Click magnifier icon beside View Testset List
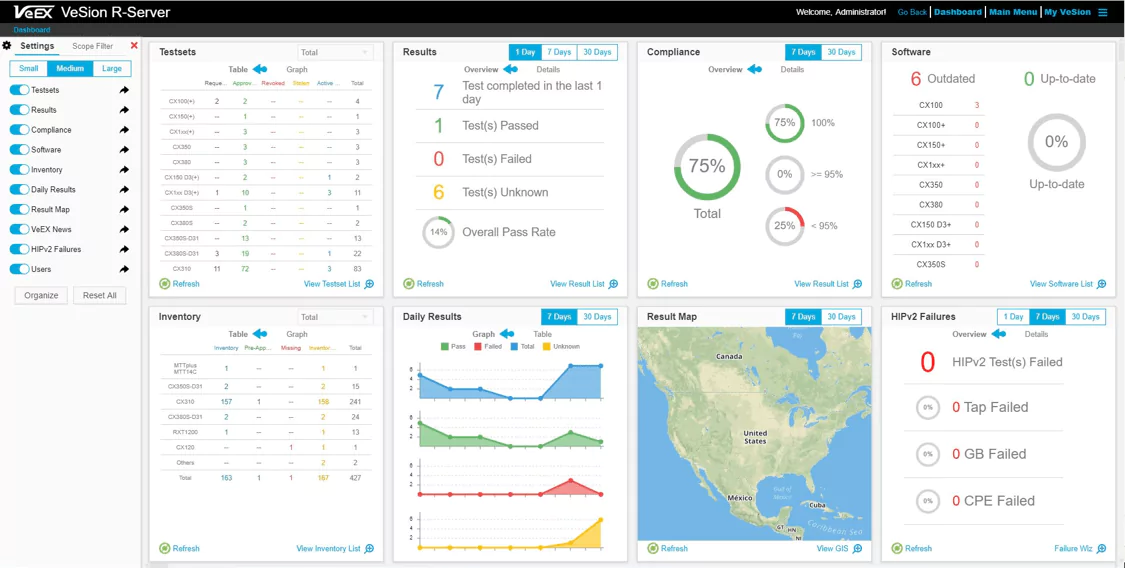The width and height of the screenshot is (1125, 568). (369, 284)
